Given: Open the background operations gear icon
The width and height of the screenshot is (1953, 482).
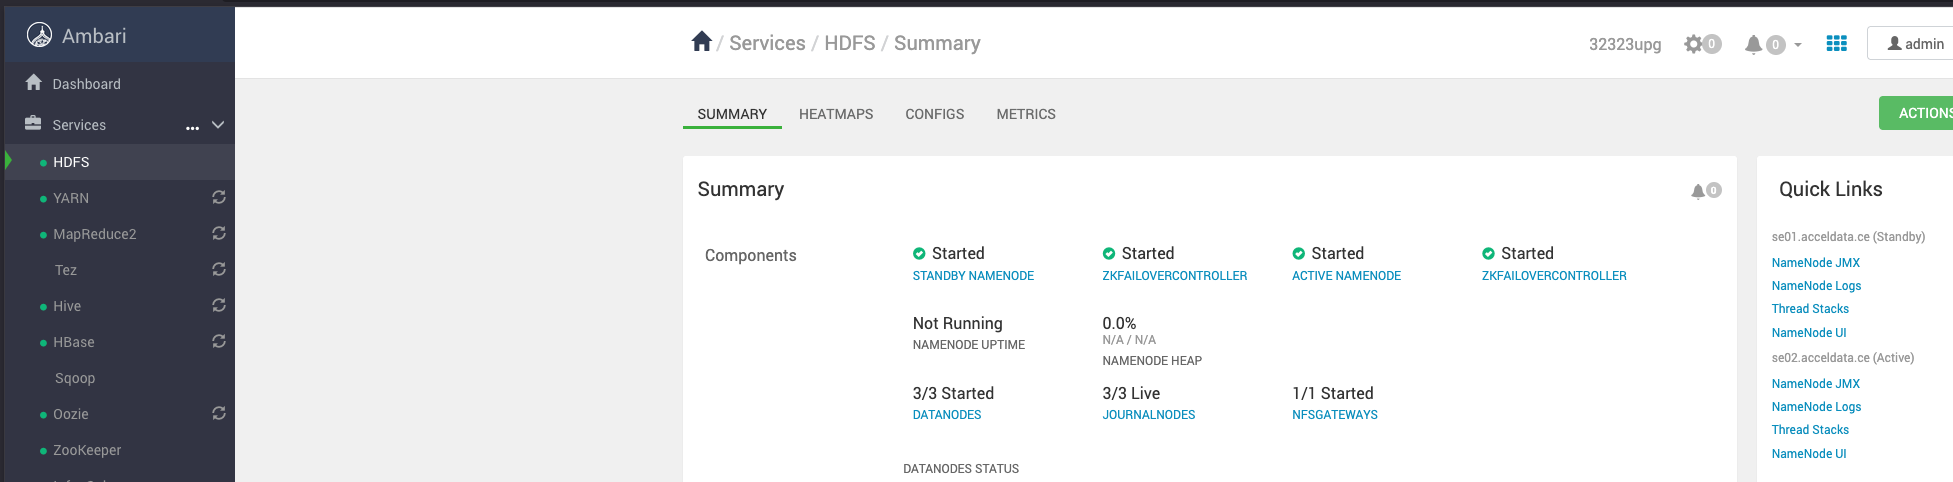Looking at the screenshot, I should (1694, 44).
